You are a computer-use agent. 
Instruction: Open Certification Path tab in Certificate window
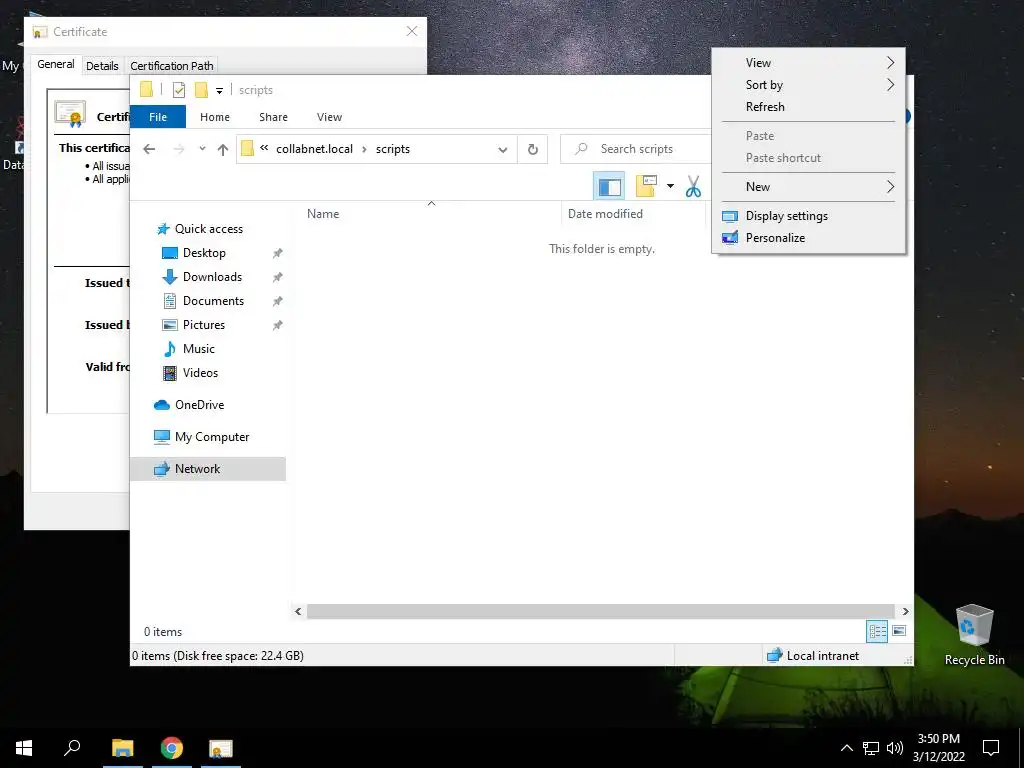click(172, 66)
